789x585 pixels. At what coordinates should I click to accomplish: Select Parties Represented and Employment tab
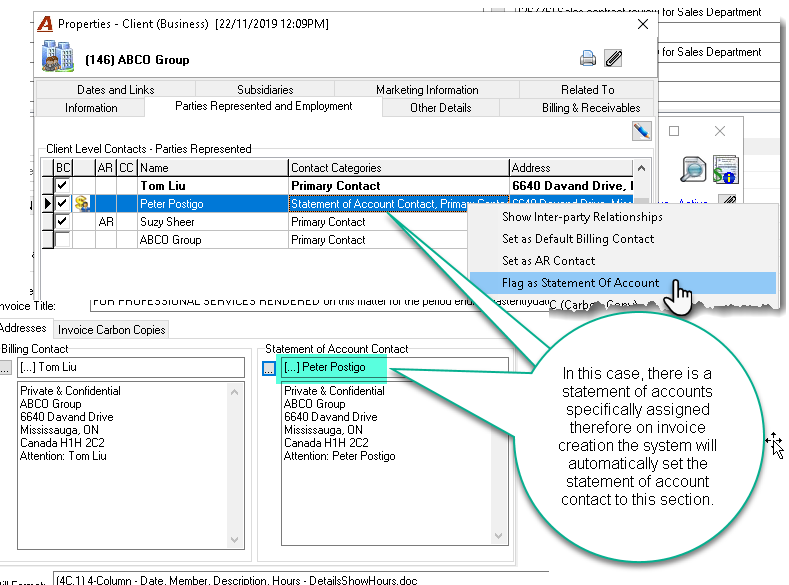coord(264,106)
